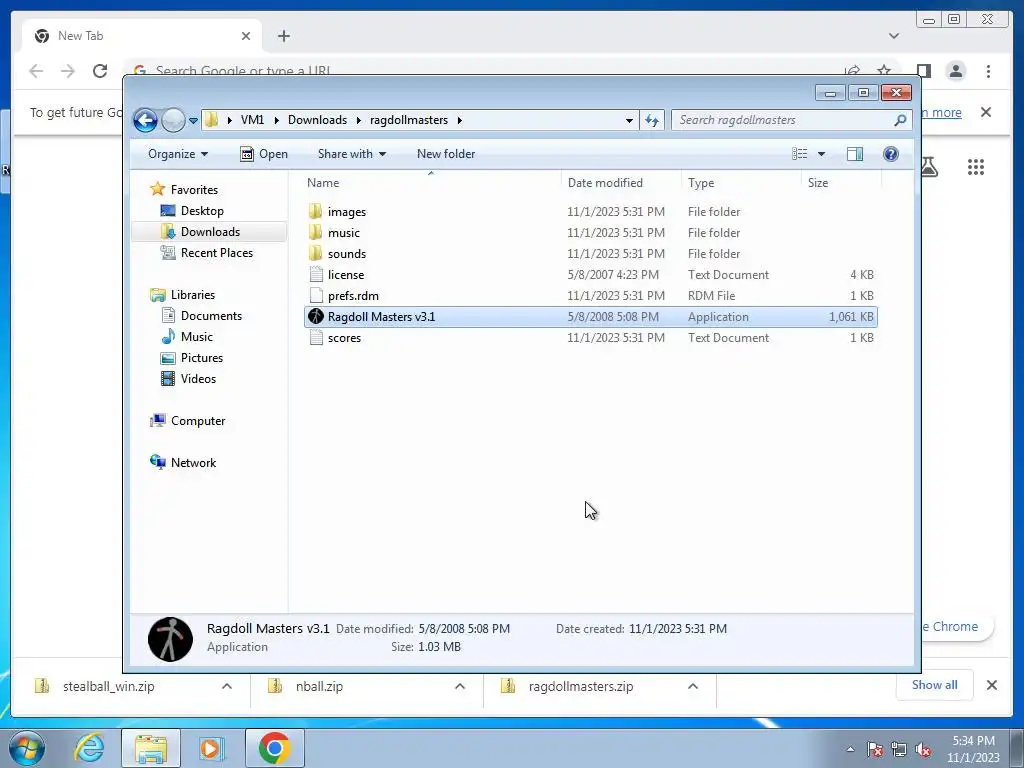This screenshot has height=768, width=1024.
Task: Click Show all downloads in Chrome
Action: click(935, 685)
